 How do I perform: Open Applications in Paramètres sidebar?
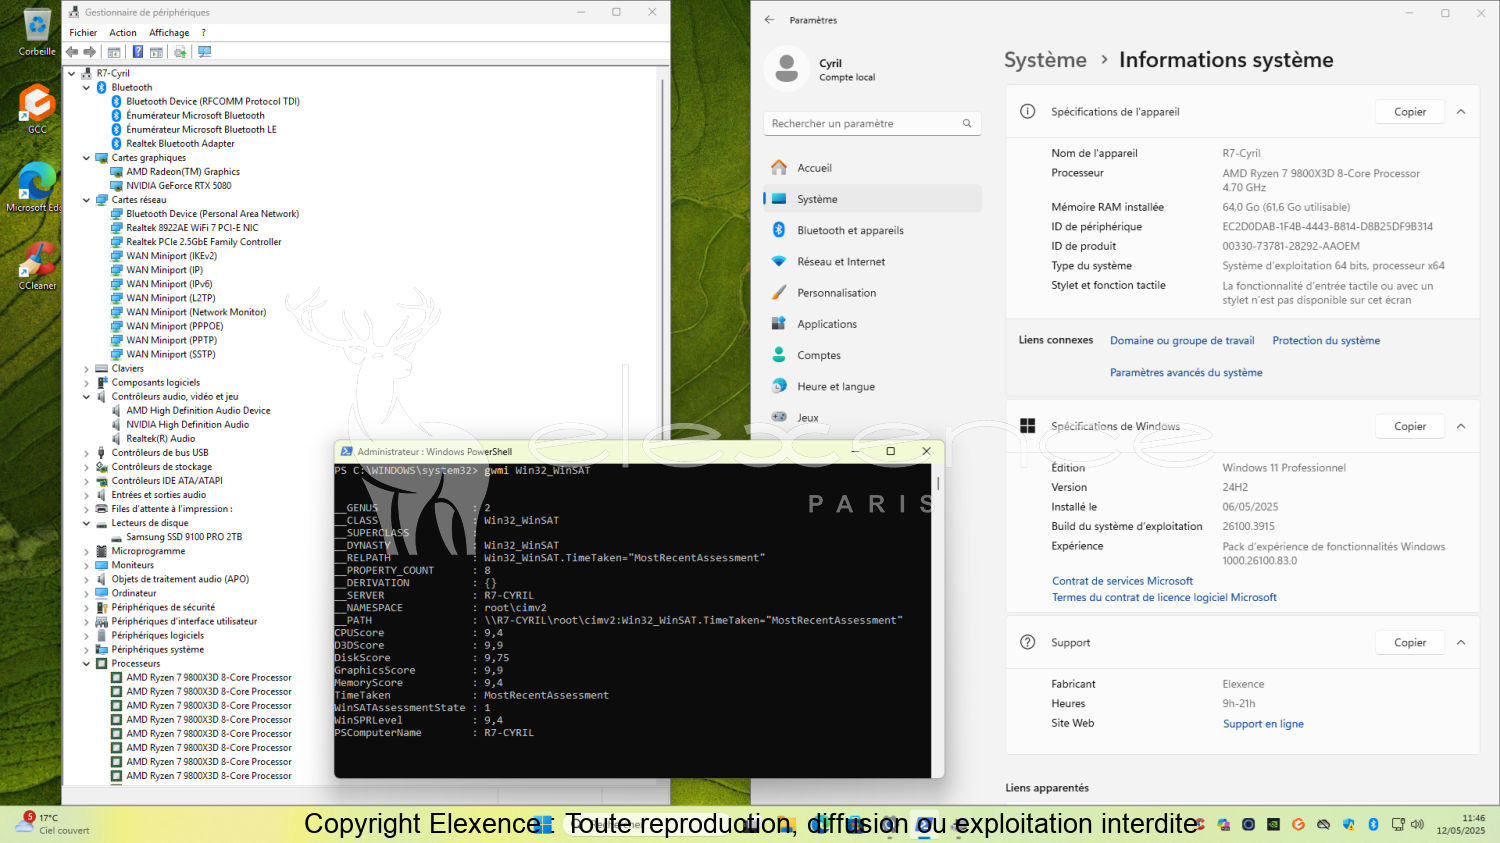pyautogui.click(x=872, y=324)
